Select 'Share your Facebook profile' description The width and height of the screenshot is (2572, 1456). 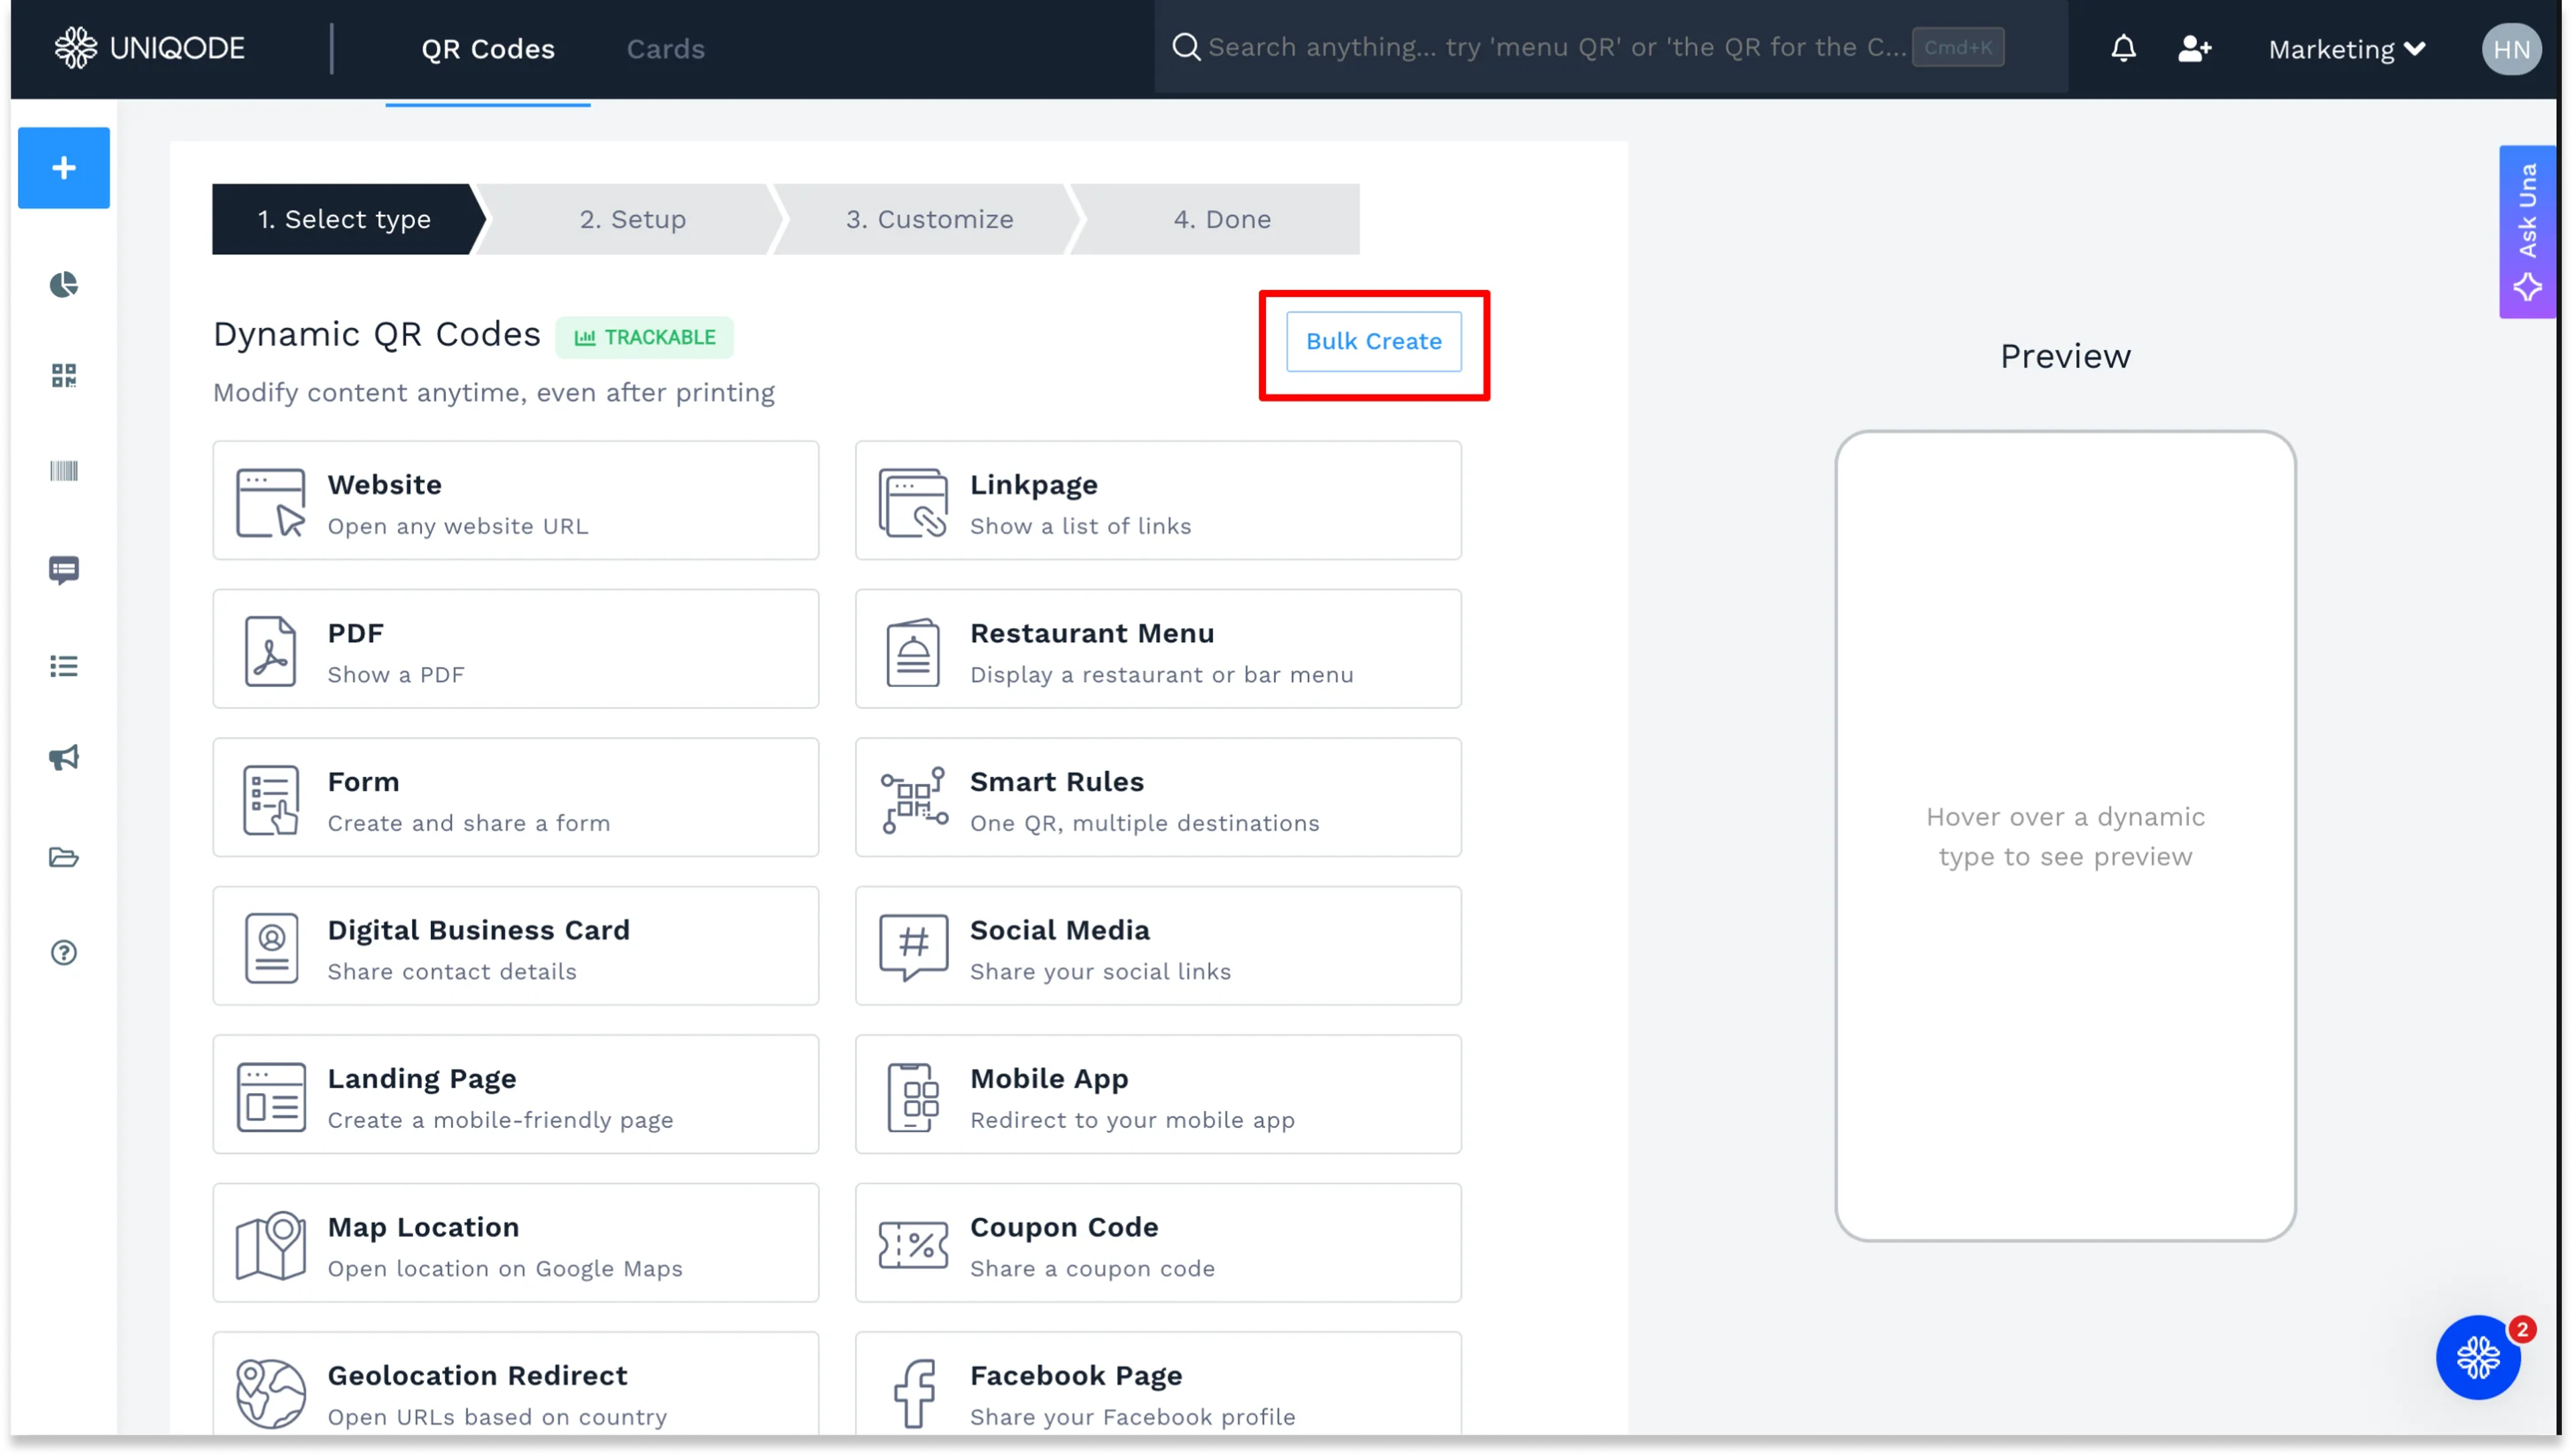1132,1417
